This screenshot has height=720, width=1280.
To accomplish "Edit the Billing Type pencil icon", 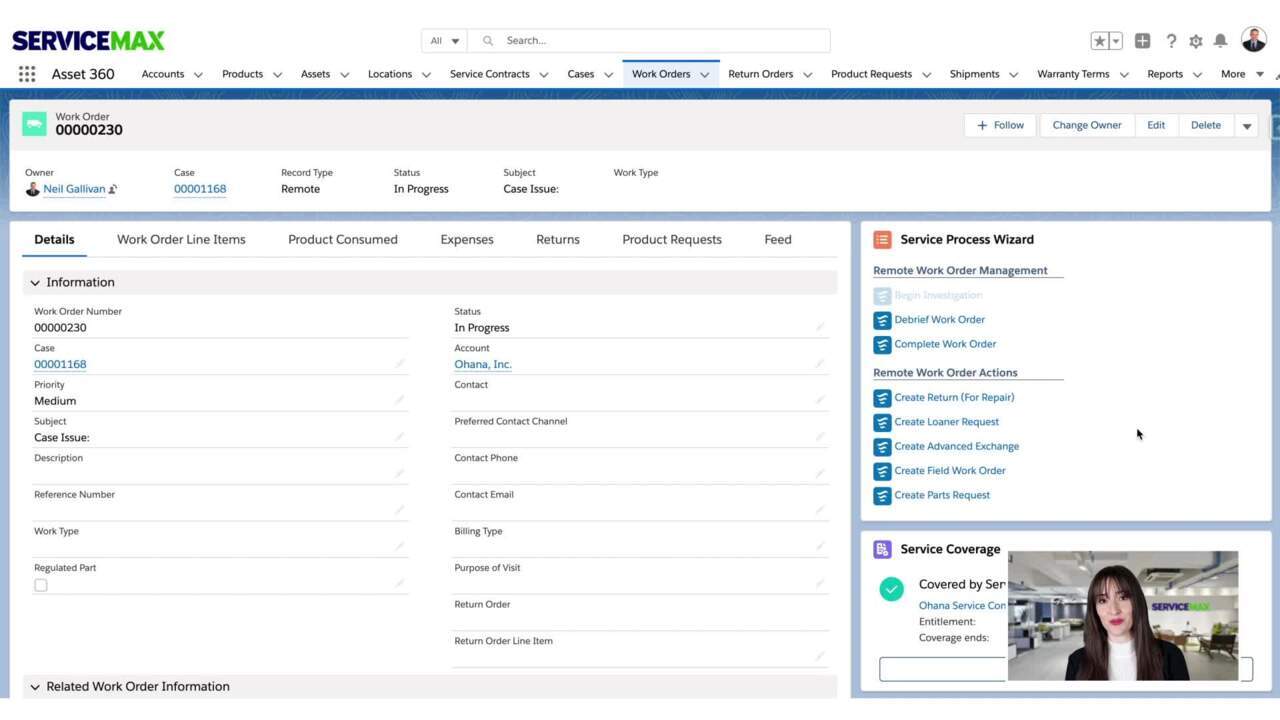I will (x=820, y=547).
